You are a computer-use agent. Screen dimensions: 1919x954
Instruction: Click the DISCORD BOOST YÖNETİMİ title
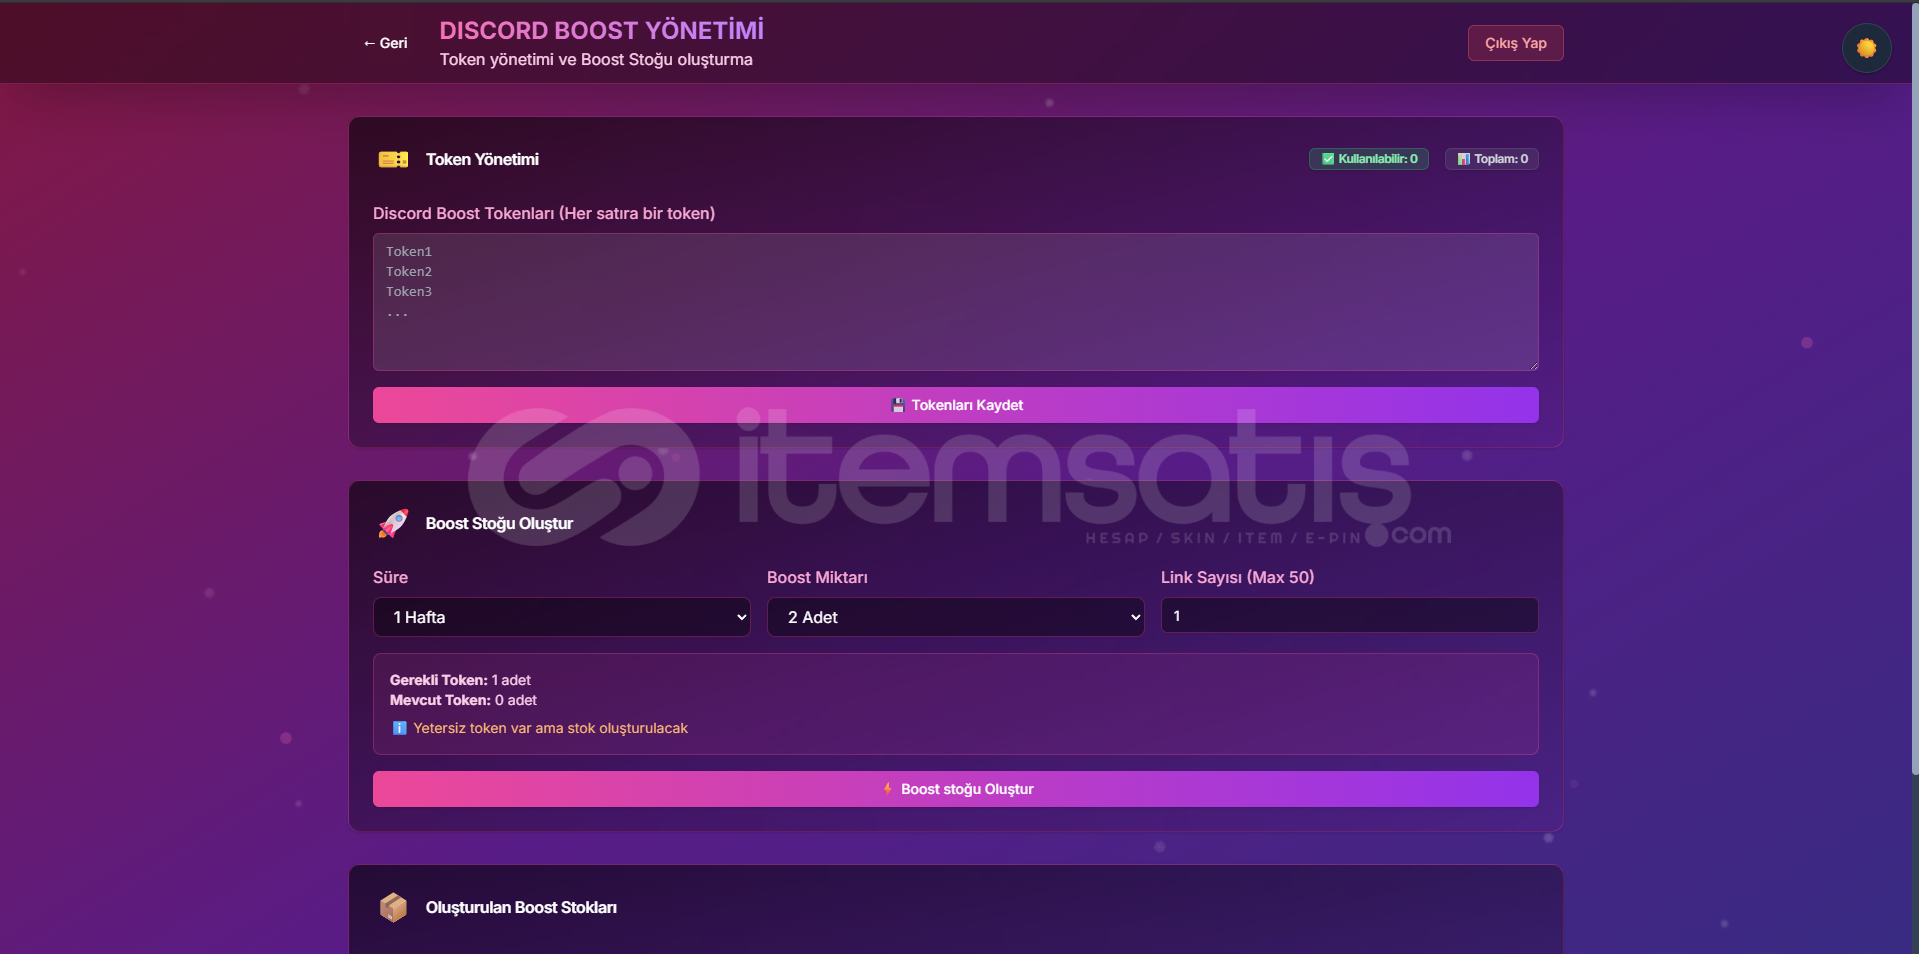pyautogui.click(x=602, y=30)
